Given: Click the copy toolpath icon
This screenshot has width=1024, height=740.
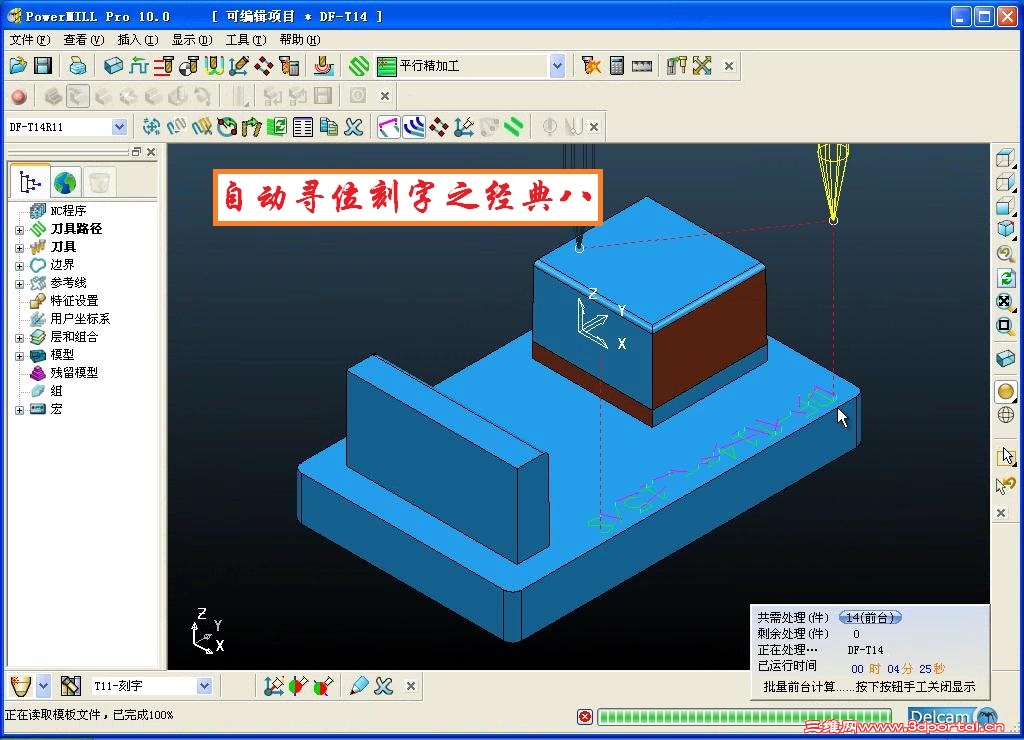Looking at the screenshot, I should [328, 127].
